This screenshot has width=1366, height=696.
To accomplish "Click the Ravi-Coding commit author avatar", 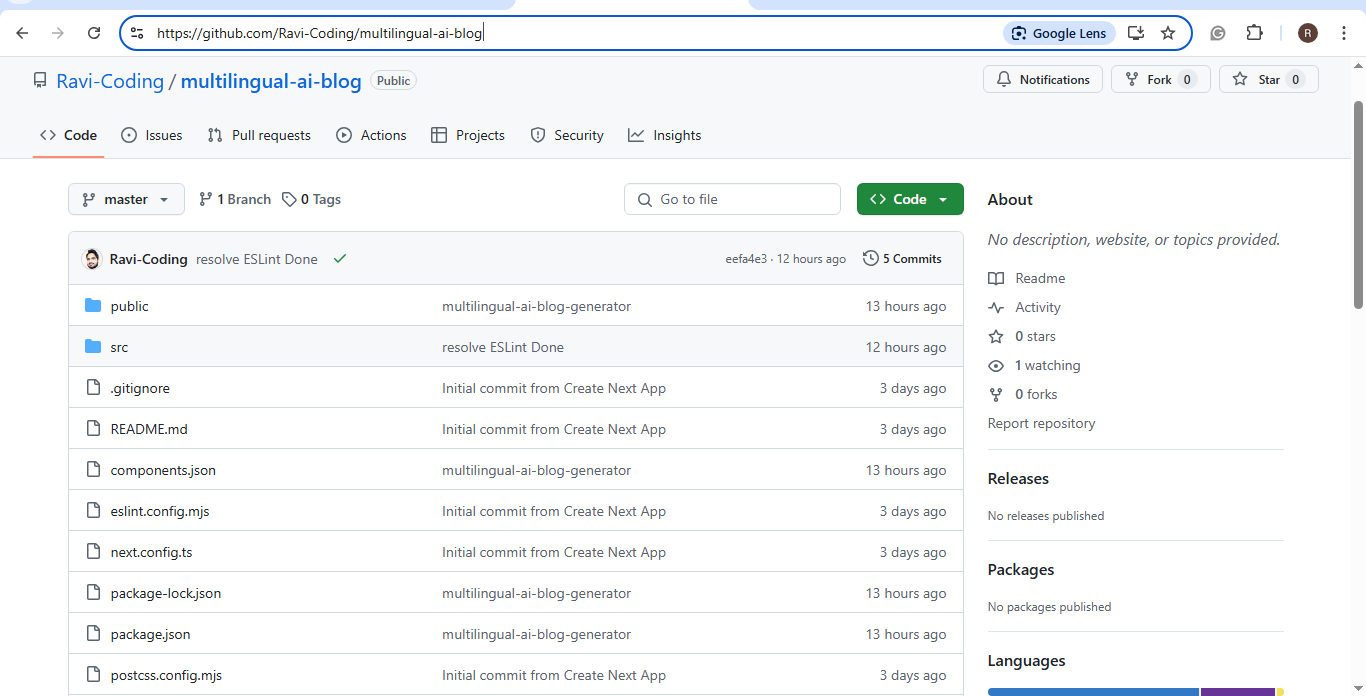I will (92, 259).
